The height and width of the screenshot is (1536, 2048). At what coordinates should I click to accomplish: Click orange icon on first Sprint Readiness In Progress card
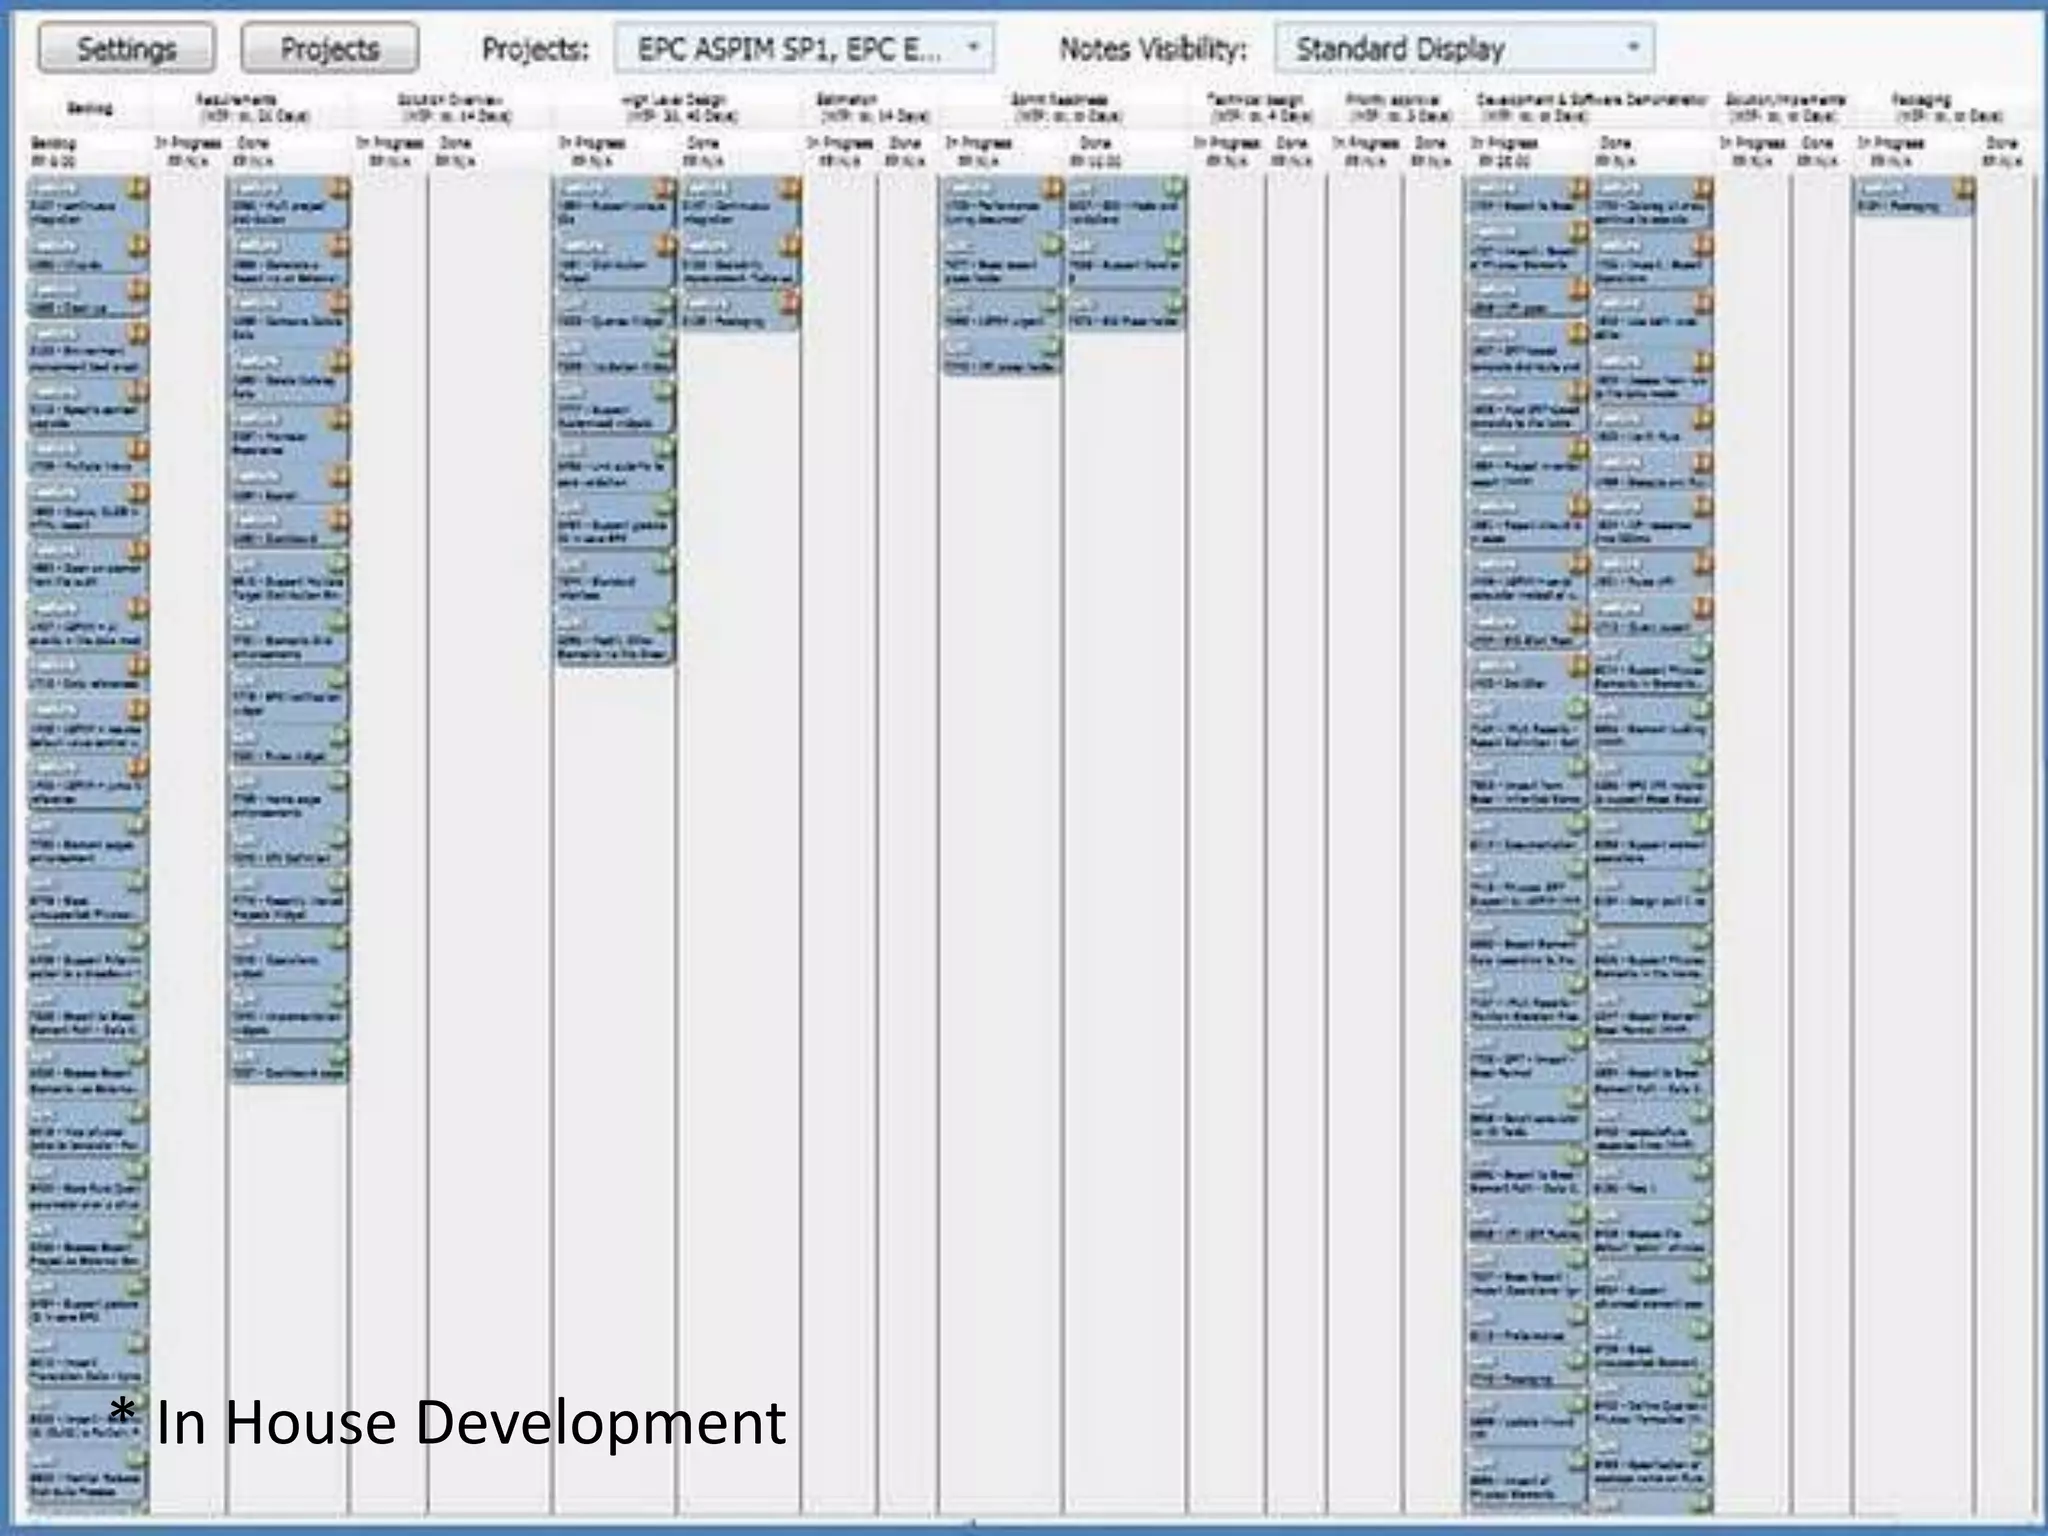coord(1051,188)
